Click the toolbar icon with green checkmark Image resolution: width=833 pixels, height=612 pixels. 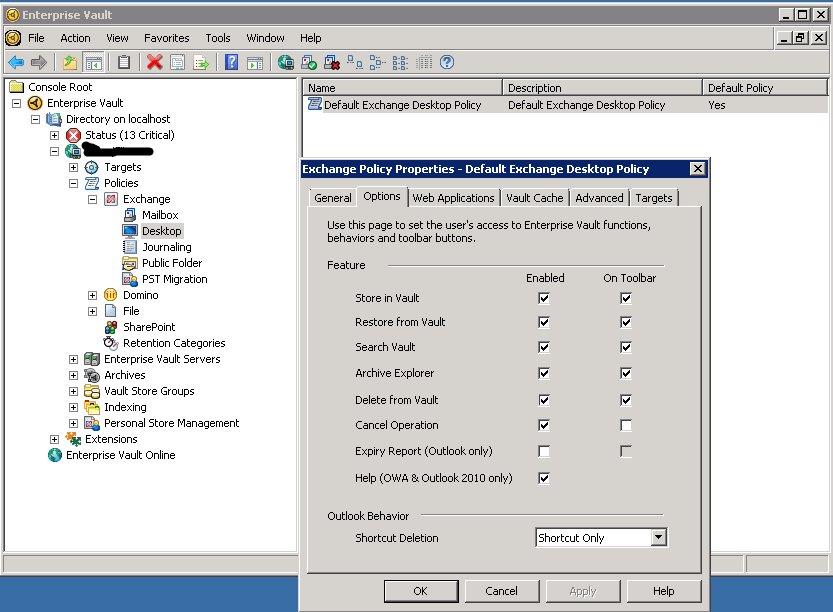click(309, 63)
